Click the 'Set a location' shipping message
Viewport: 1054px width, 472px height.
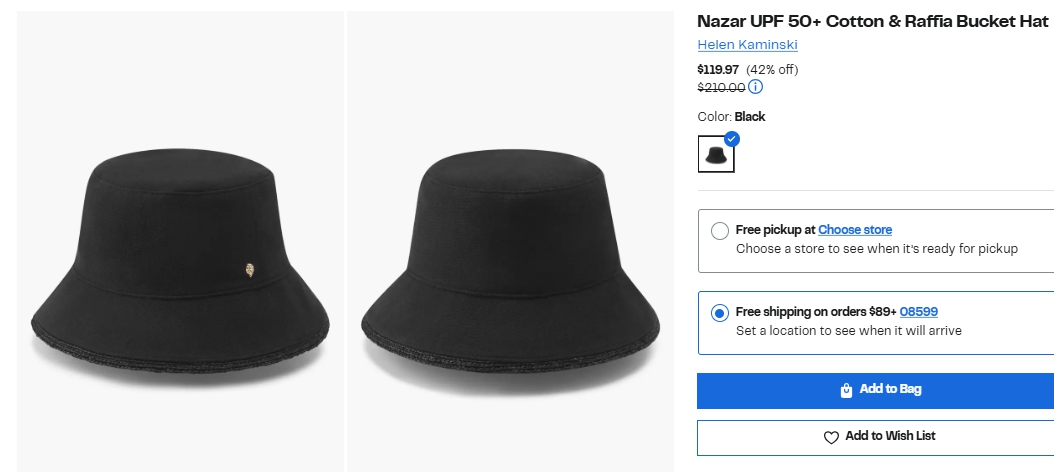pos(848,330)
